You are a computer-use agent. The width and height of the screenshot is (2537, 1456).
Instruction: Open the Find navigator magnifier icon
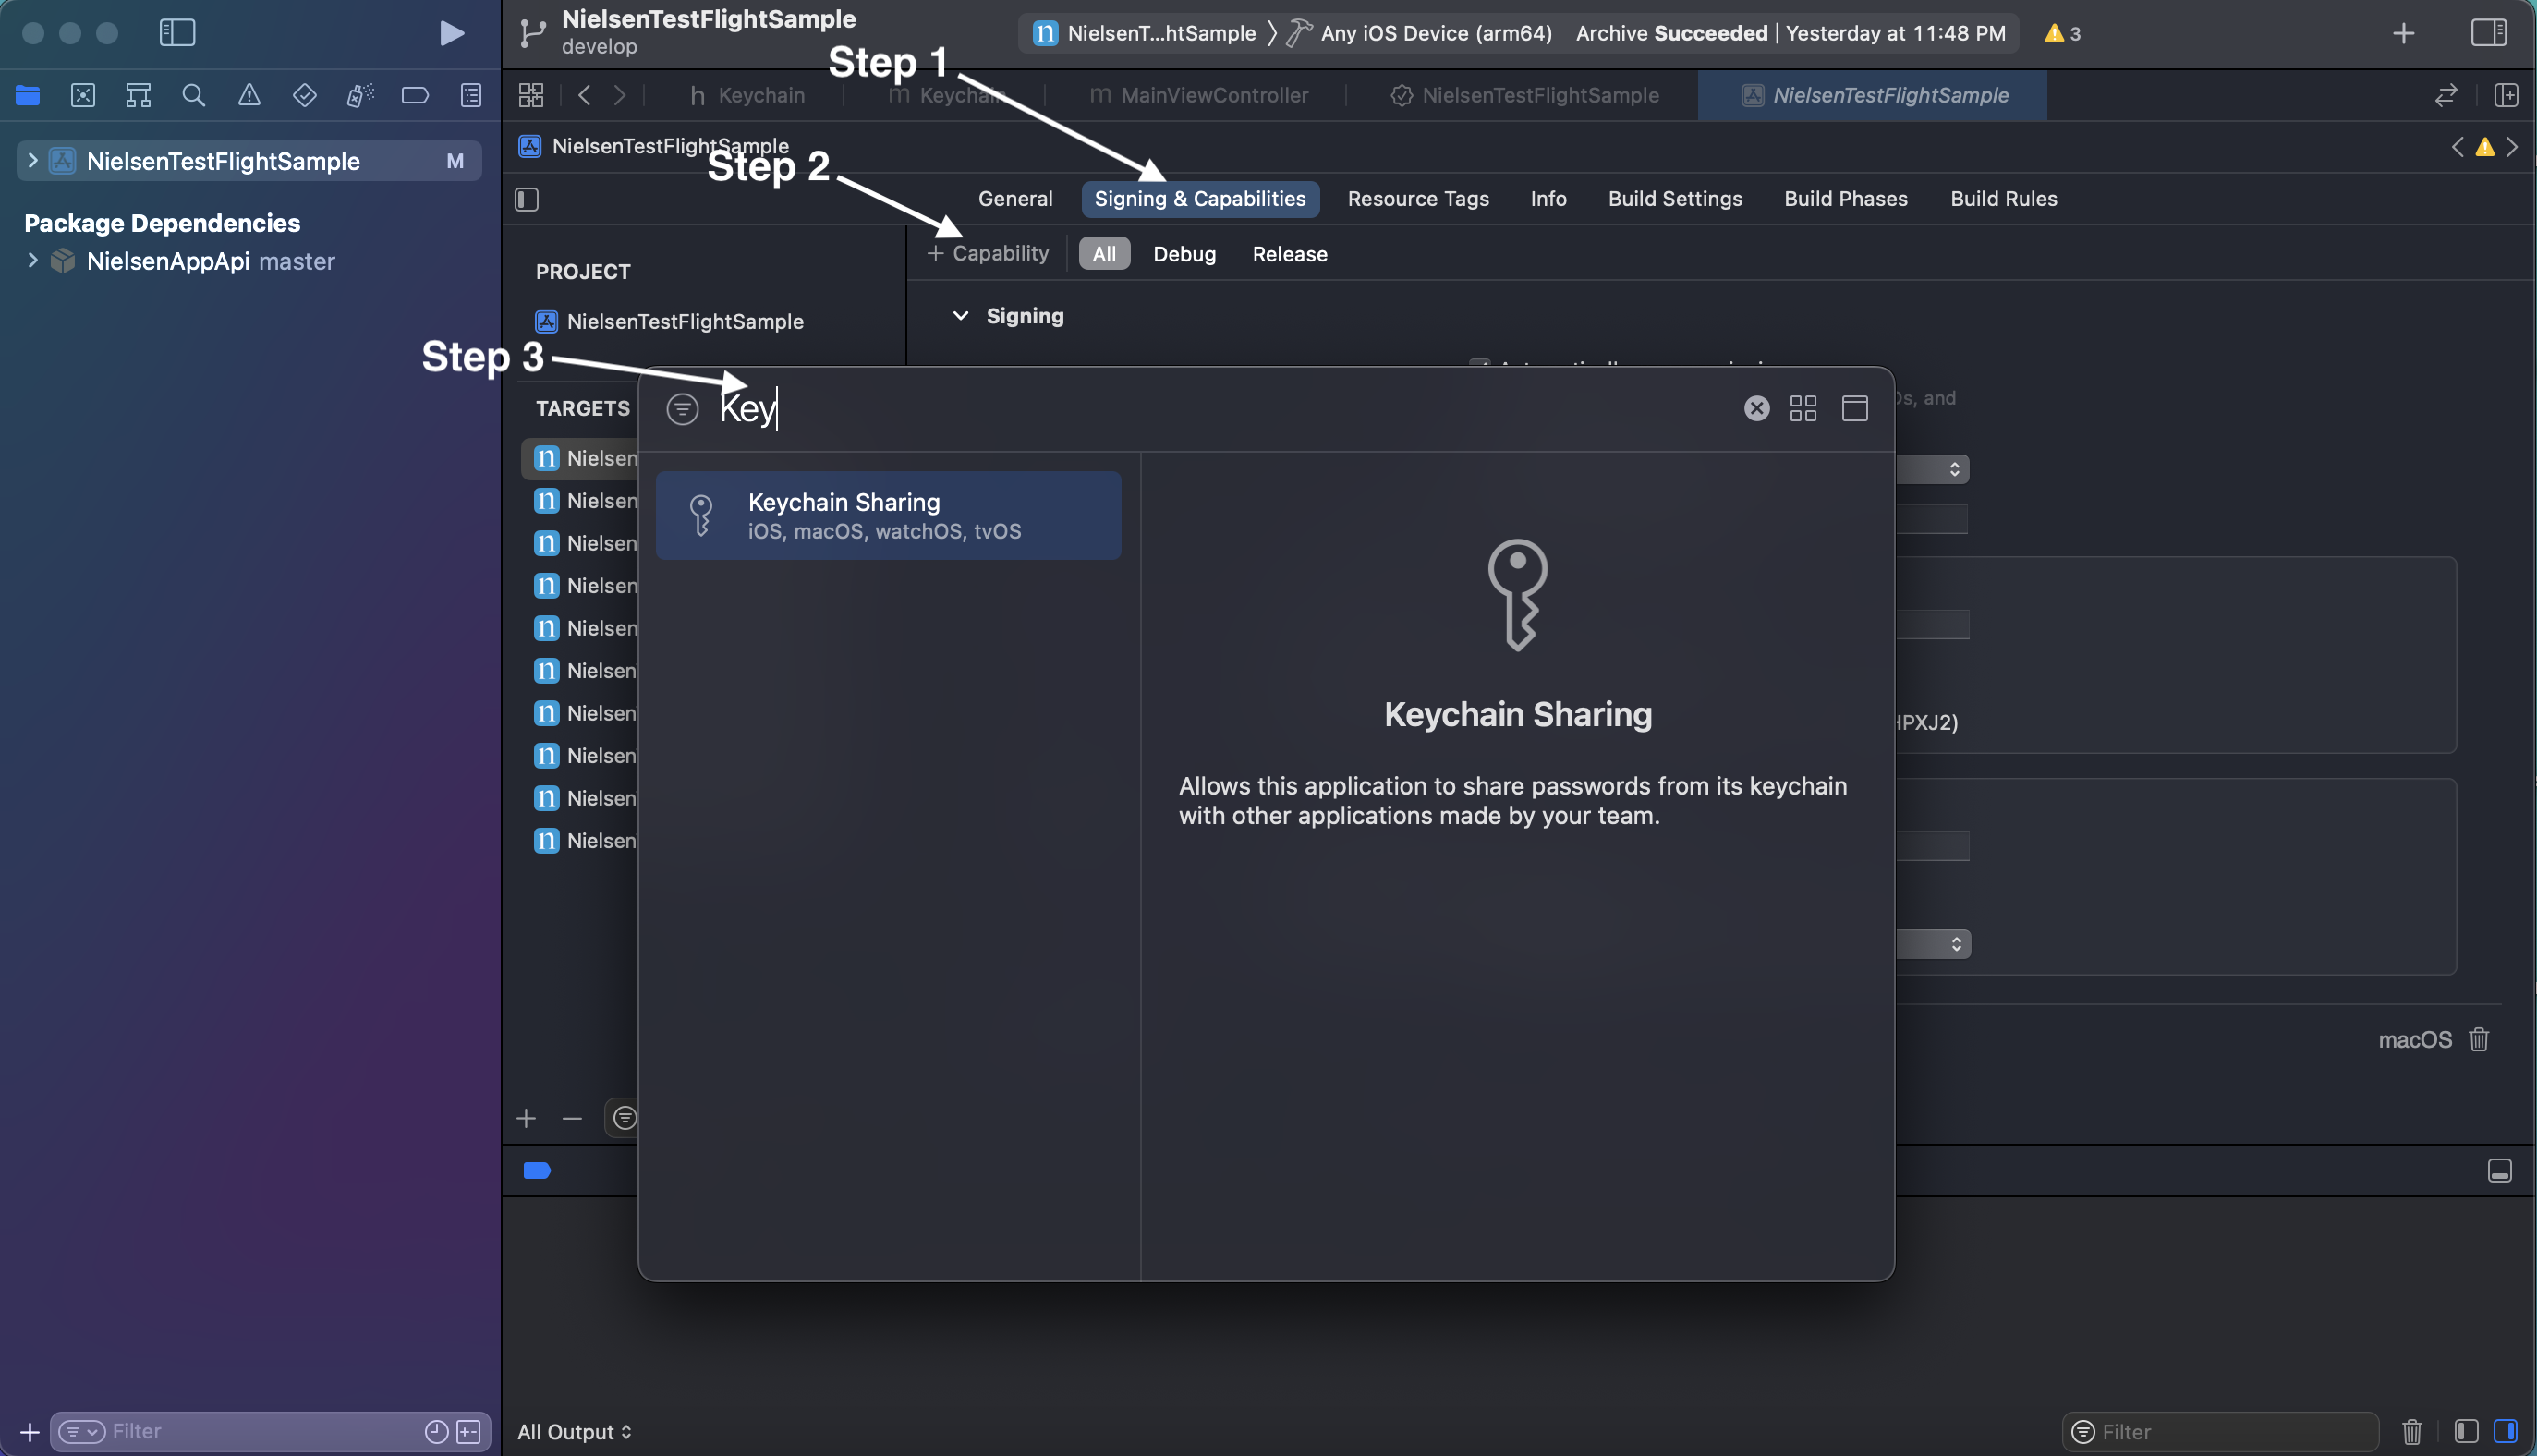(x=194, y=96)
